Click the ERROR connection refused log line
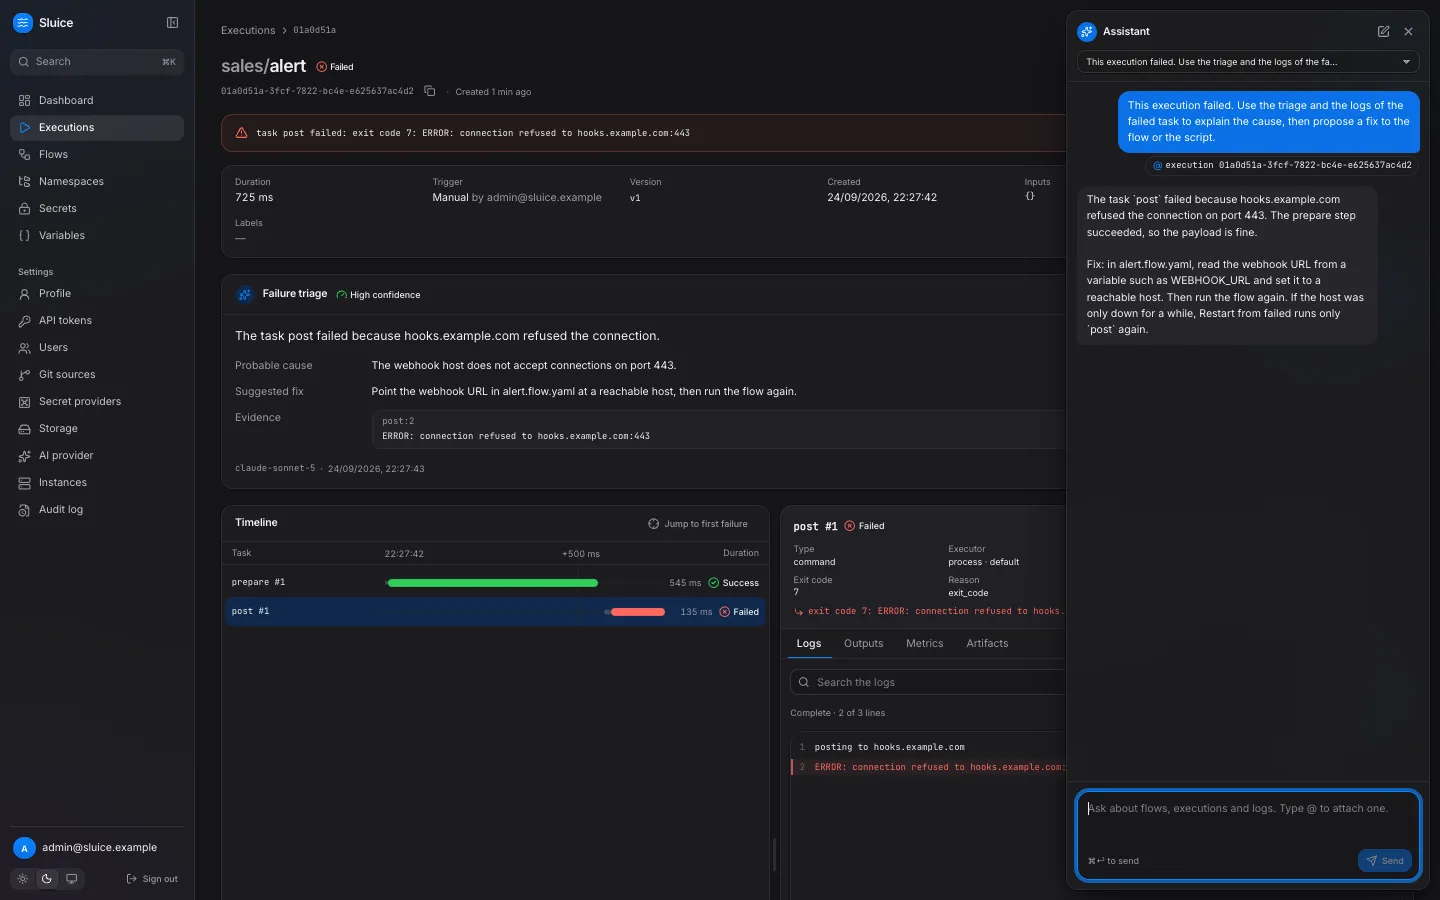1440x900 pixels. coord(928,767)
